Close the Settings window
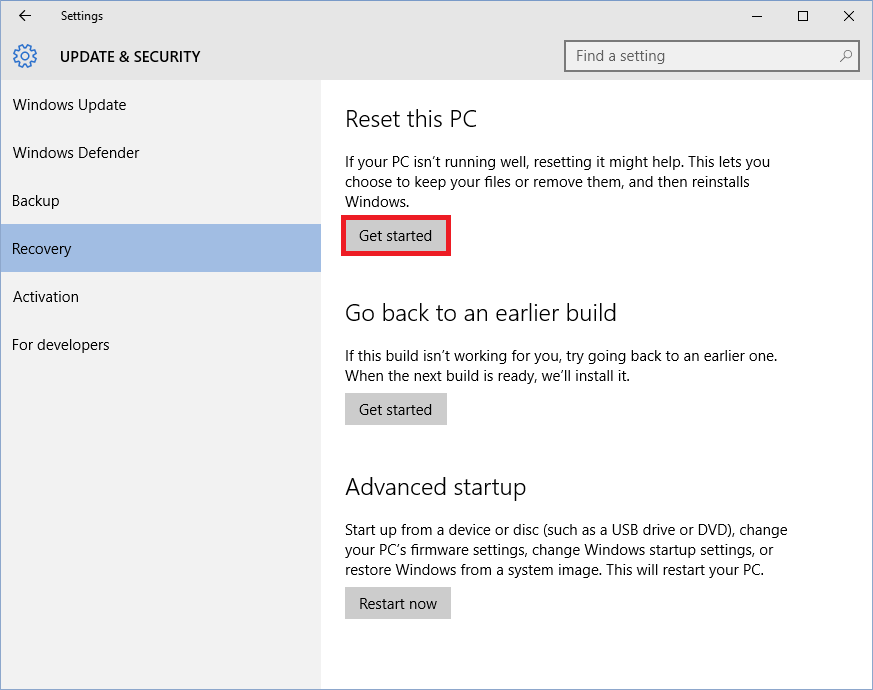Viewport: 873px width, 690px height. tap(849, 16)
